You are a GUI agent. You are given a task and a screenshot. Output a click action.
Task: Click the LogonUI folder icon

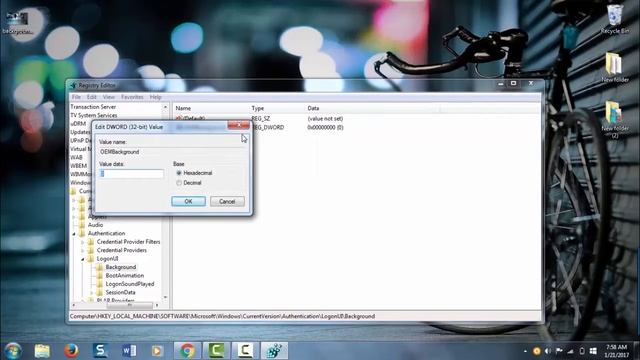click(x=91, y=259)
